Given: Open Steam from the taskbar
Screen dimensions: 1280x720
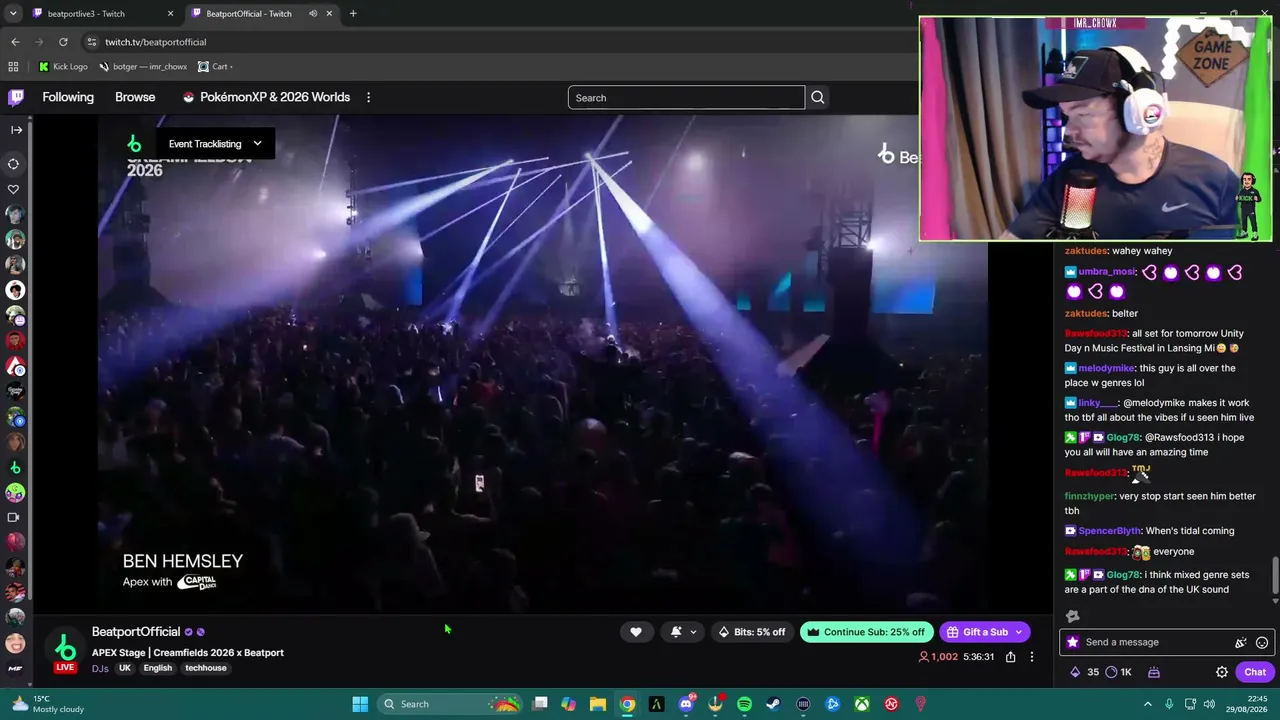Looking at the screenshot, I should click(773, 704).
